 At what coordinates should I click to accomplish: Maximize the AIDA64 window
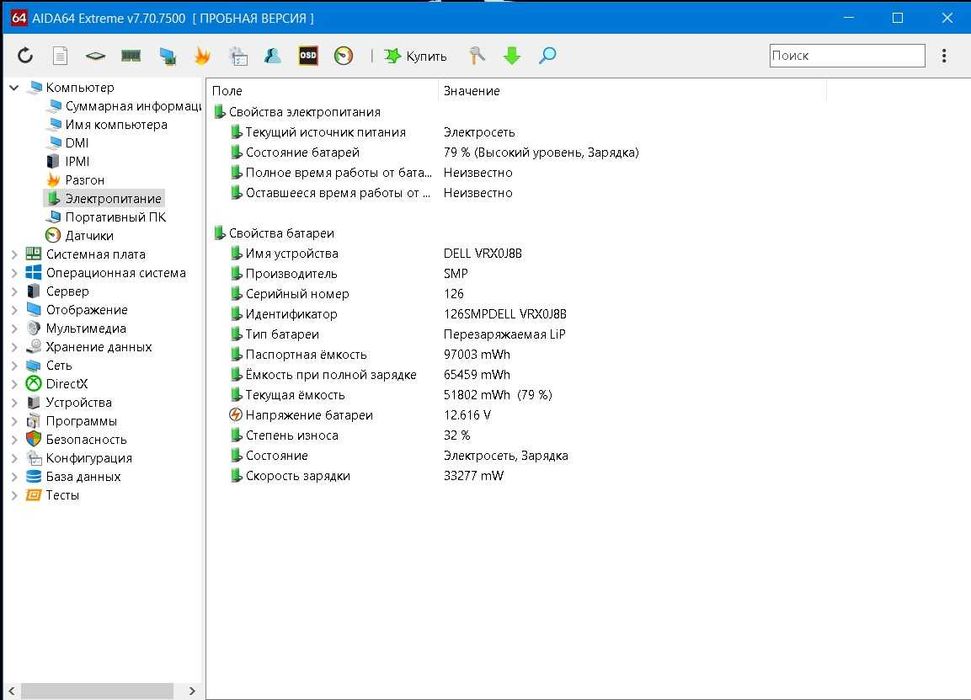(897, 18)
